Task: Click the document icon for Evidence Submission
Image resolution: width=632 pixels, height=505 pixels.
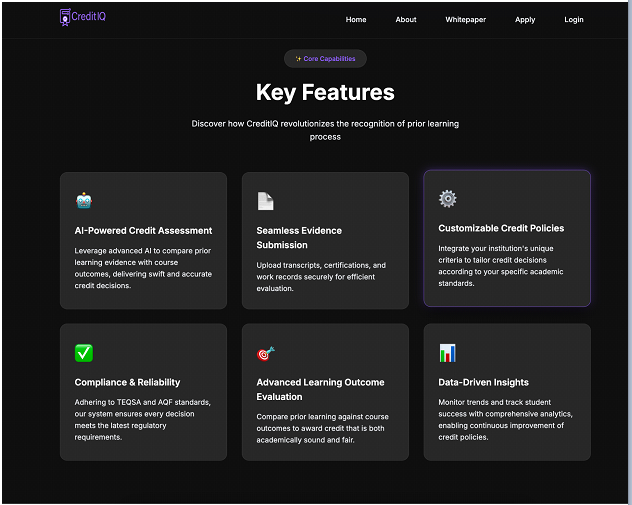Action: 265,201
